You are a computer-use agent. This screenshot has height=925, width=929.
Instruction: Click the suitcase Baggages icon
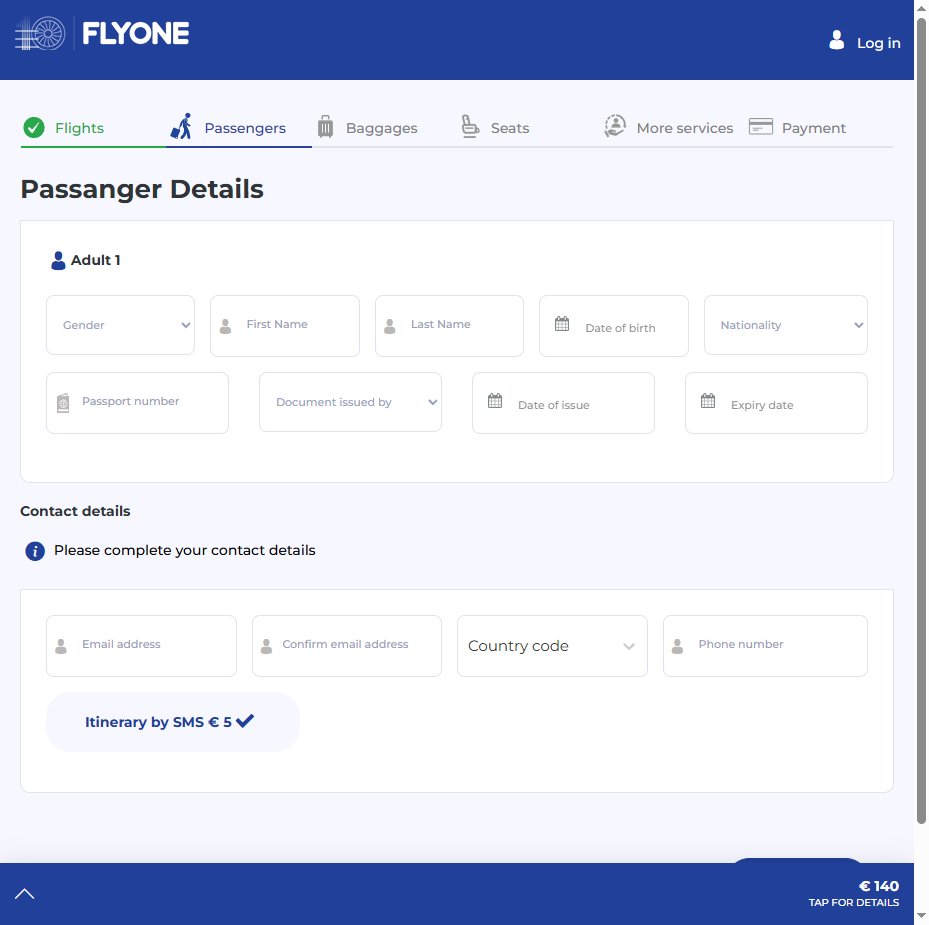click(325, 126)
